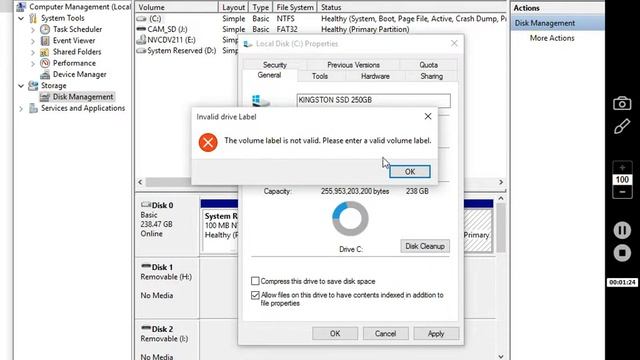640x360 pixels.
Task: Click the Disk Cleanup button
Action: click(x=425, y=246)
